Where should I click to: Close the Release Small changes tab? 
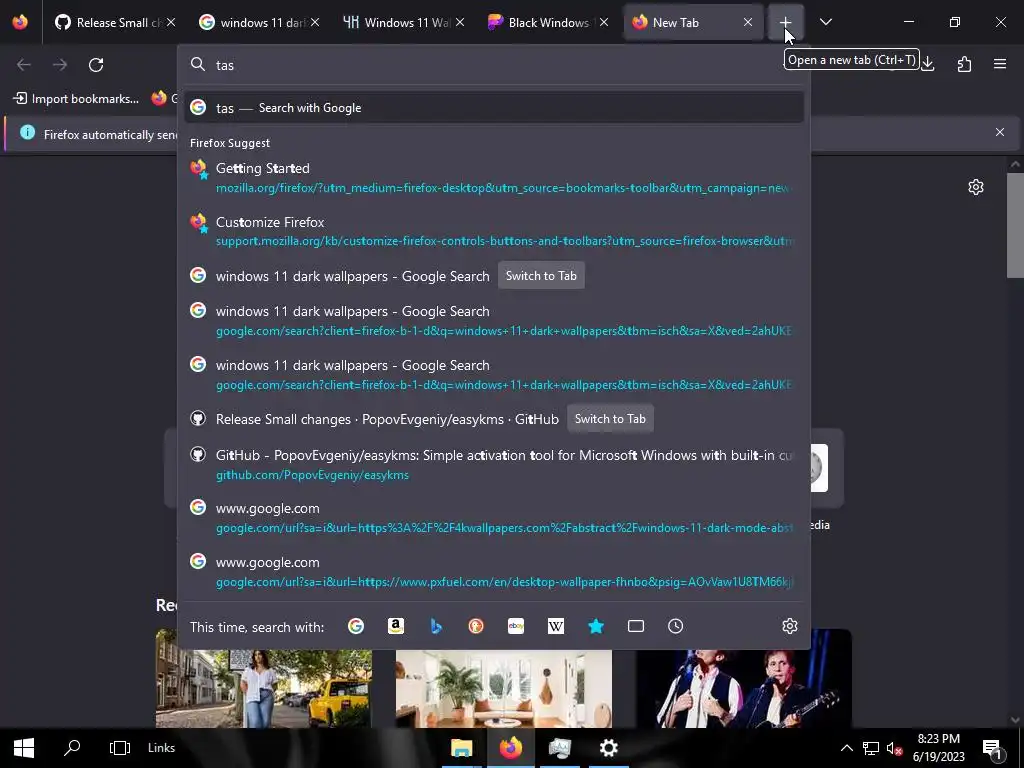170,22
